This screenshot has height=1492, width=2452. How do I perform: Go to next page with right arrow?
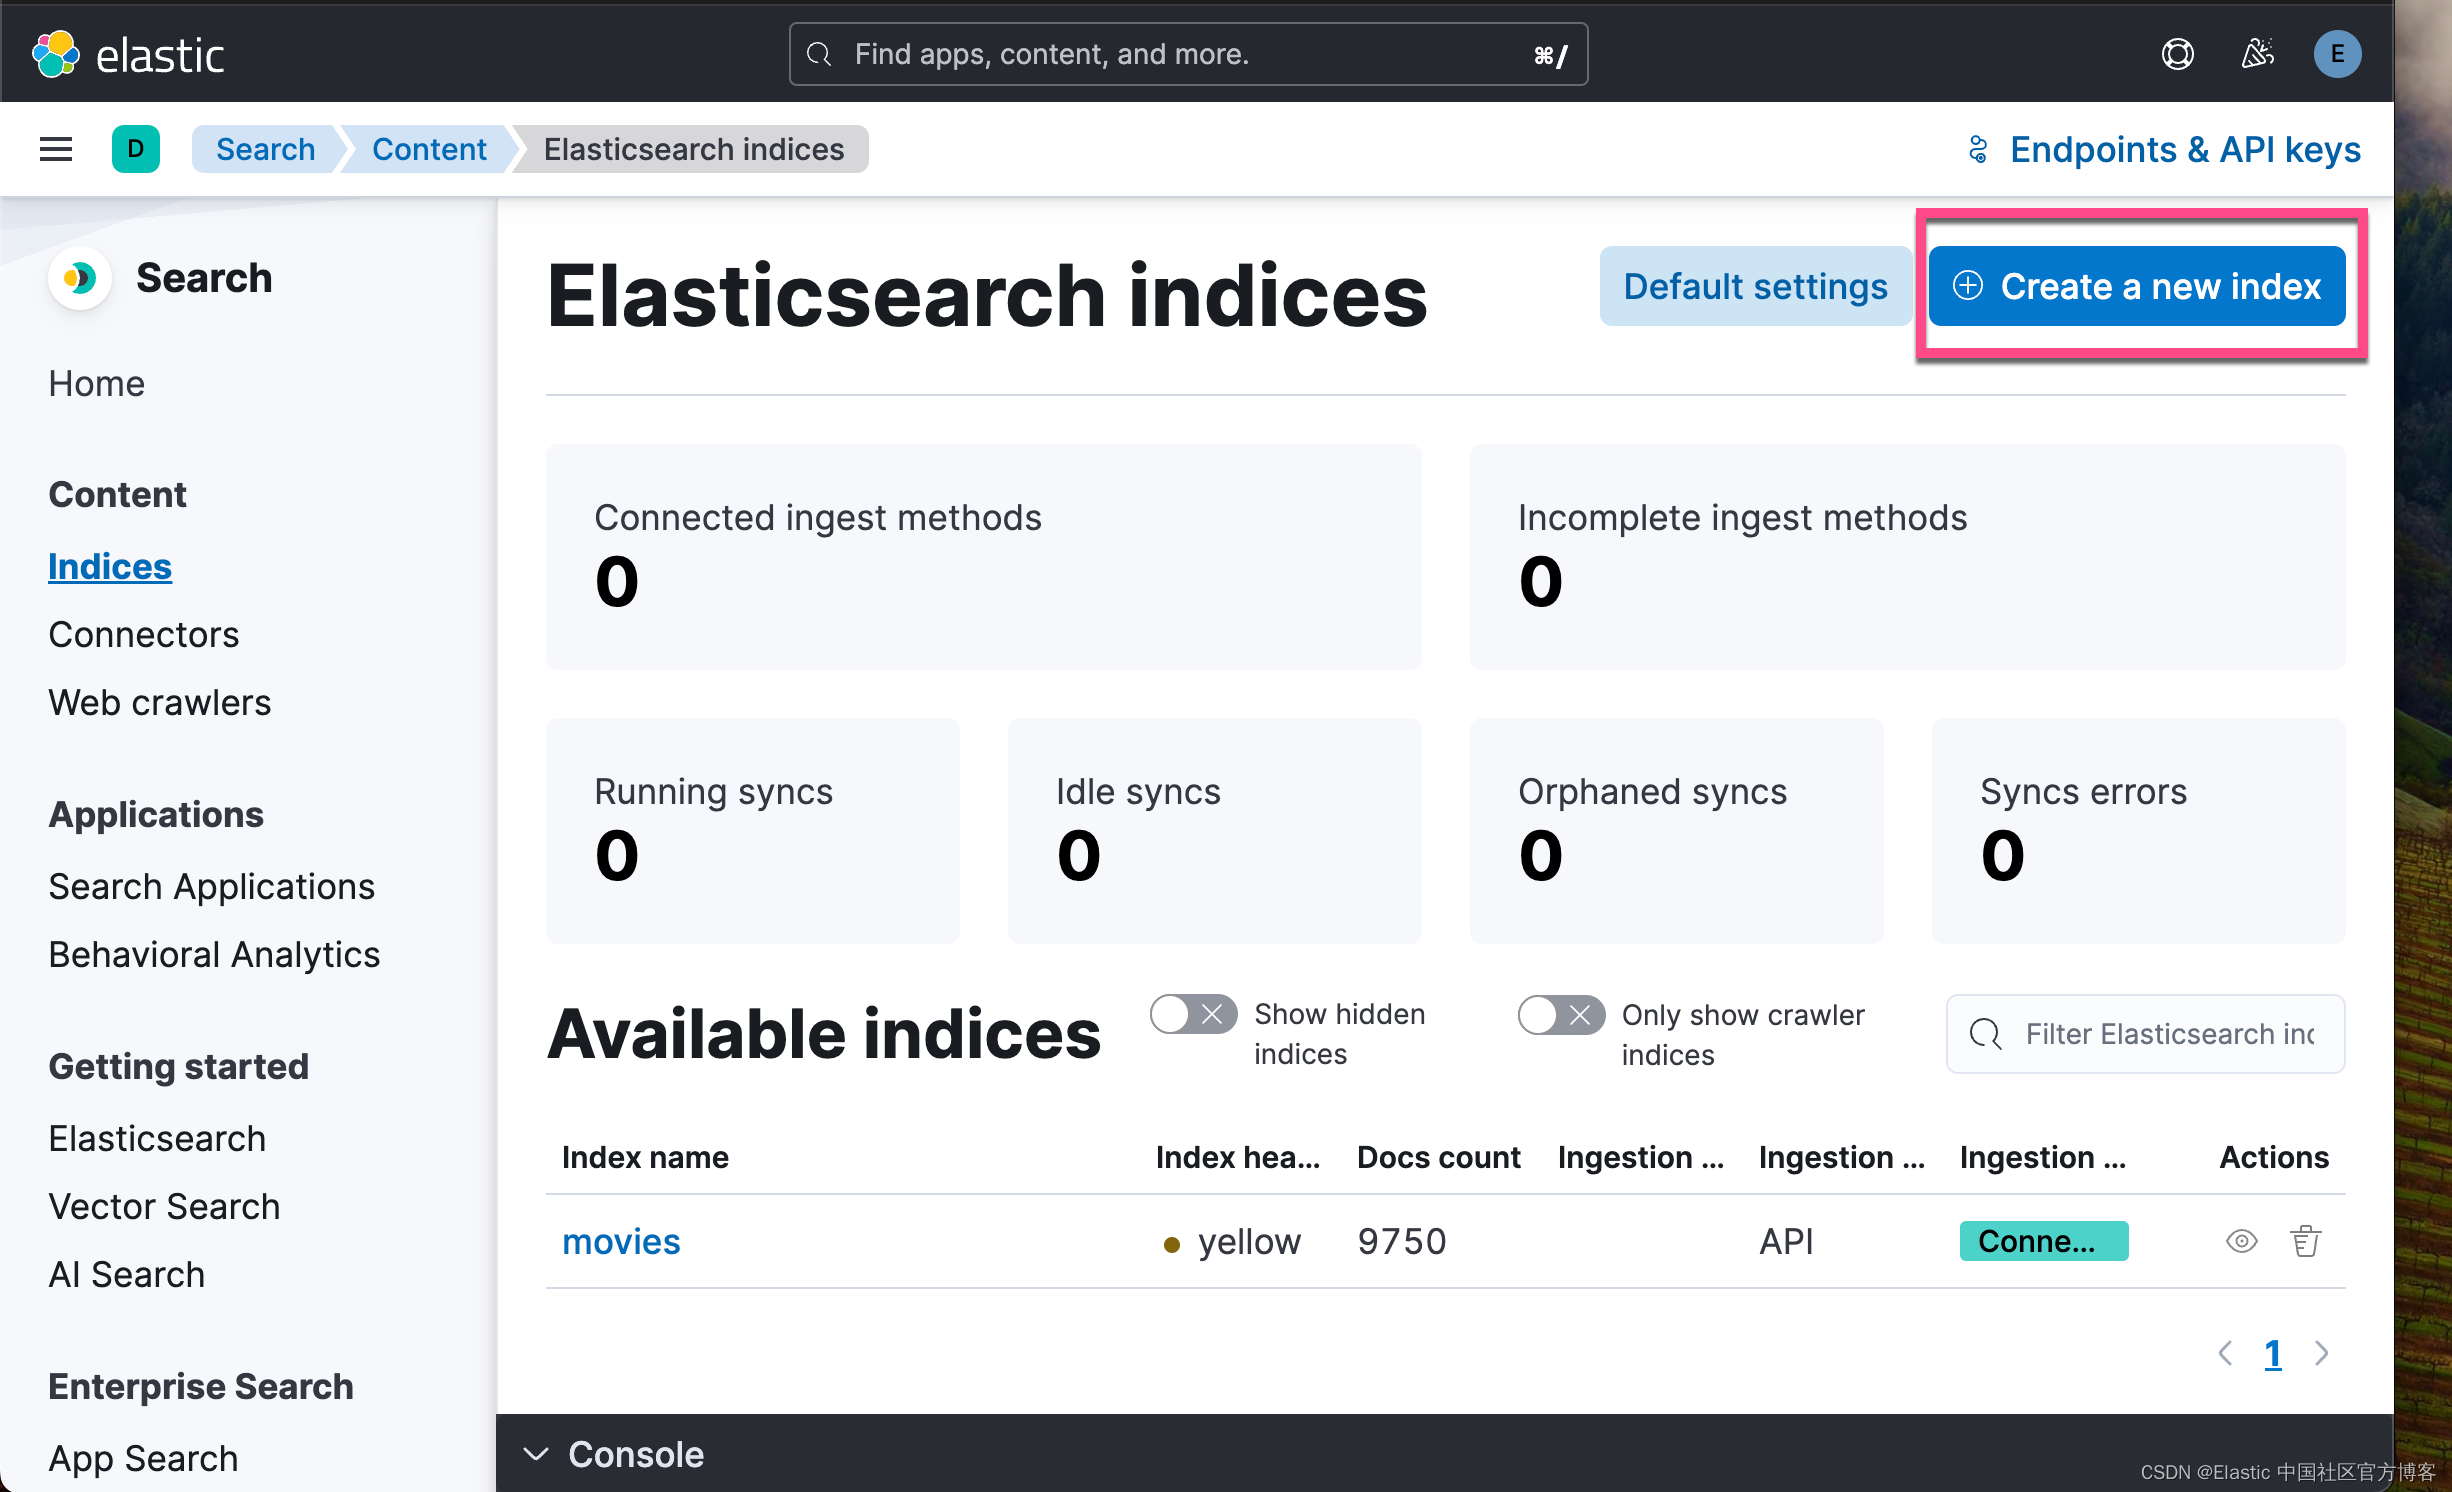pos(2322,1353)
